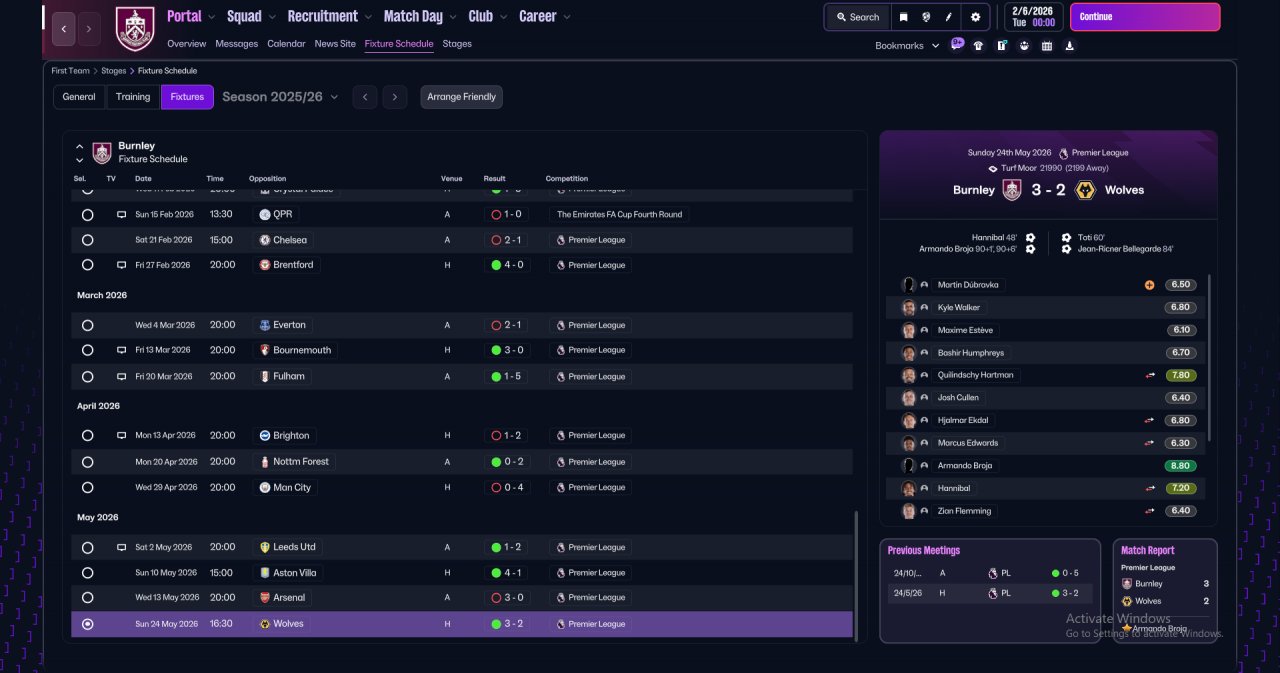
Task: Switch to the Calendar tab
Action: pos(286,44)
